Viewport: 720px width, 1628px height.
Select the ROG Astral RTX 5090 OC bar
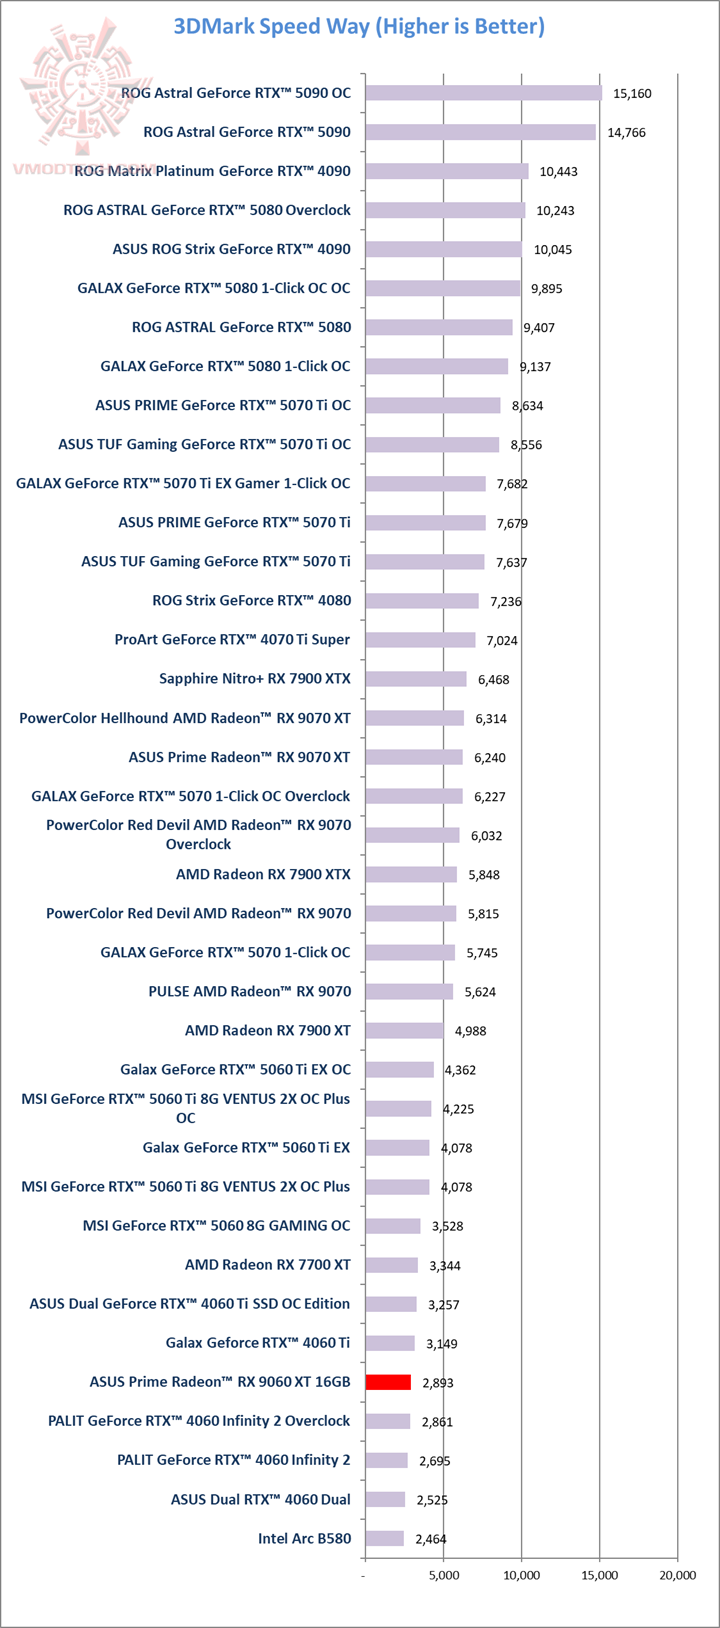483,93
